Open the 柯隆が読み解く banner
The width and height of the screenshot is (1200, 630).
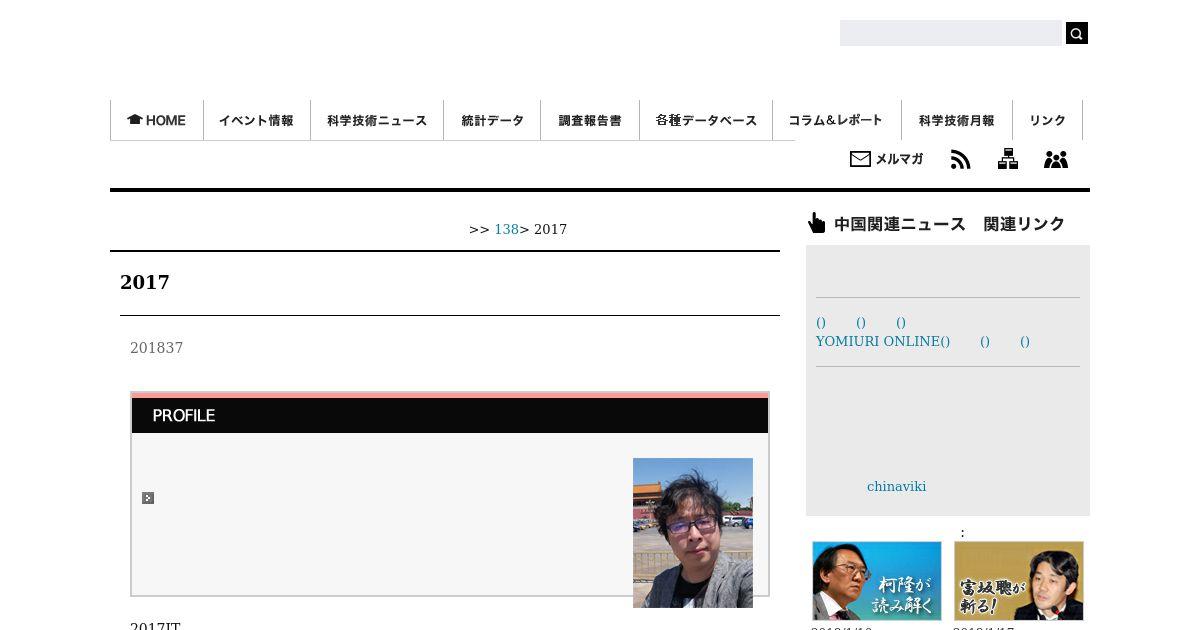[877, 581]
